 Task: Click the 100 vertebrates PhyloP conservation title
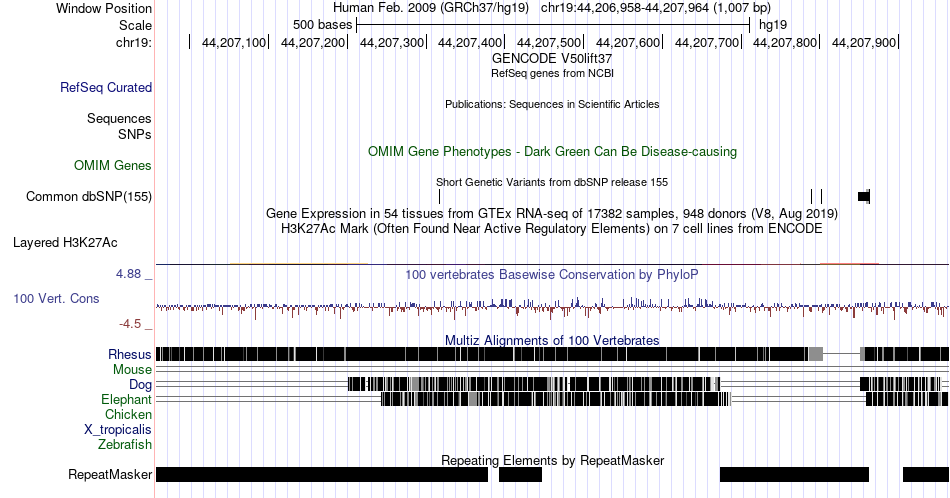(552, 274)
